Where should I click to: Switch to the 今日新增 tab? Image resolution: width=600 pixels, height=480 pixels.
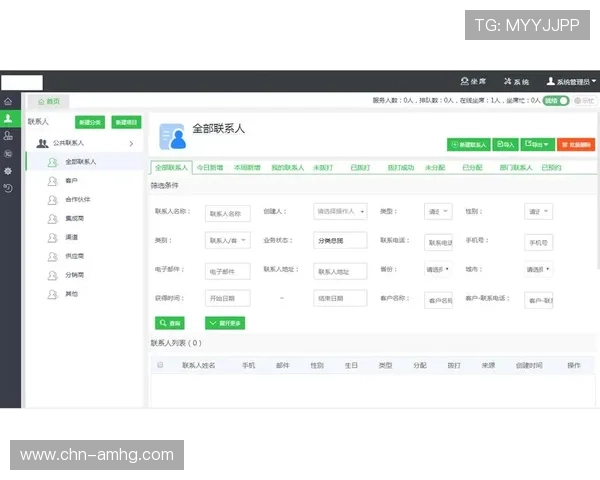coord(210,168)
